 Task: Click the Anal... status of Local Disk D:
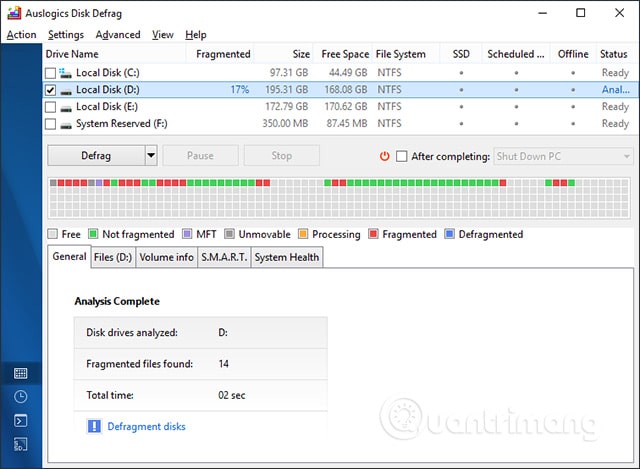616,89
